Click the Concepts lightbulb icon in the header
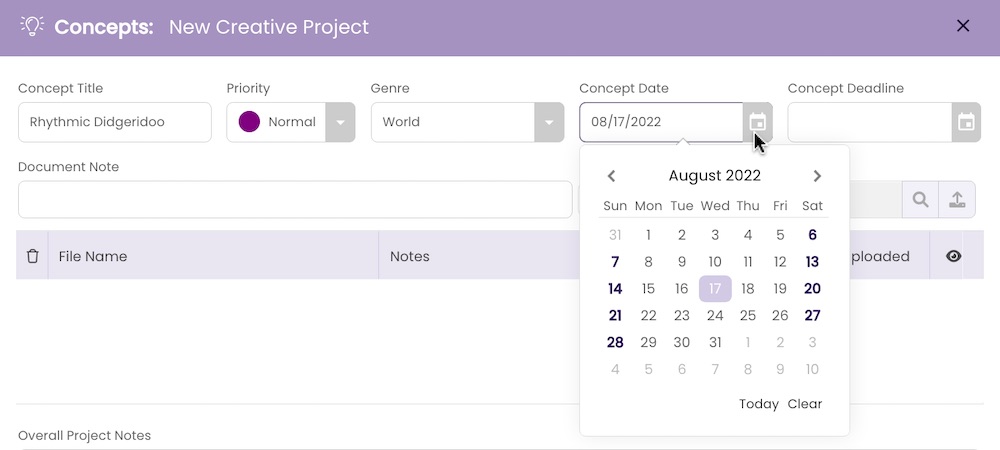The image size is (1000, 450). [32, 26]
